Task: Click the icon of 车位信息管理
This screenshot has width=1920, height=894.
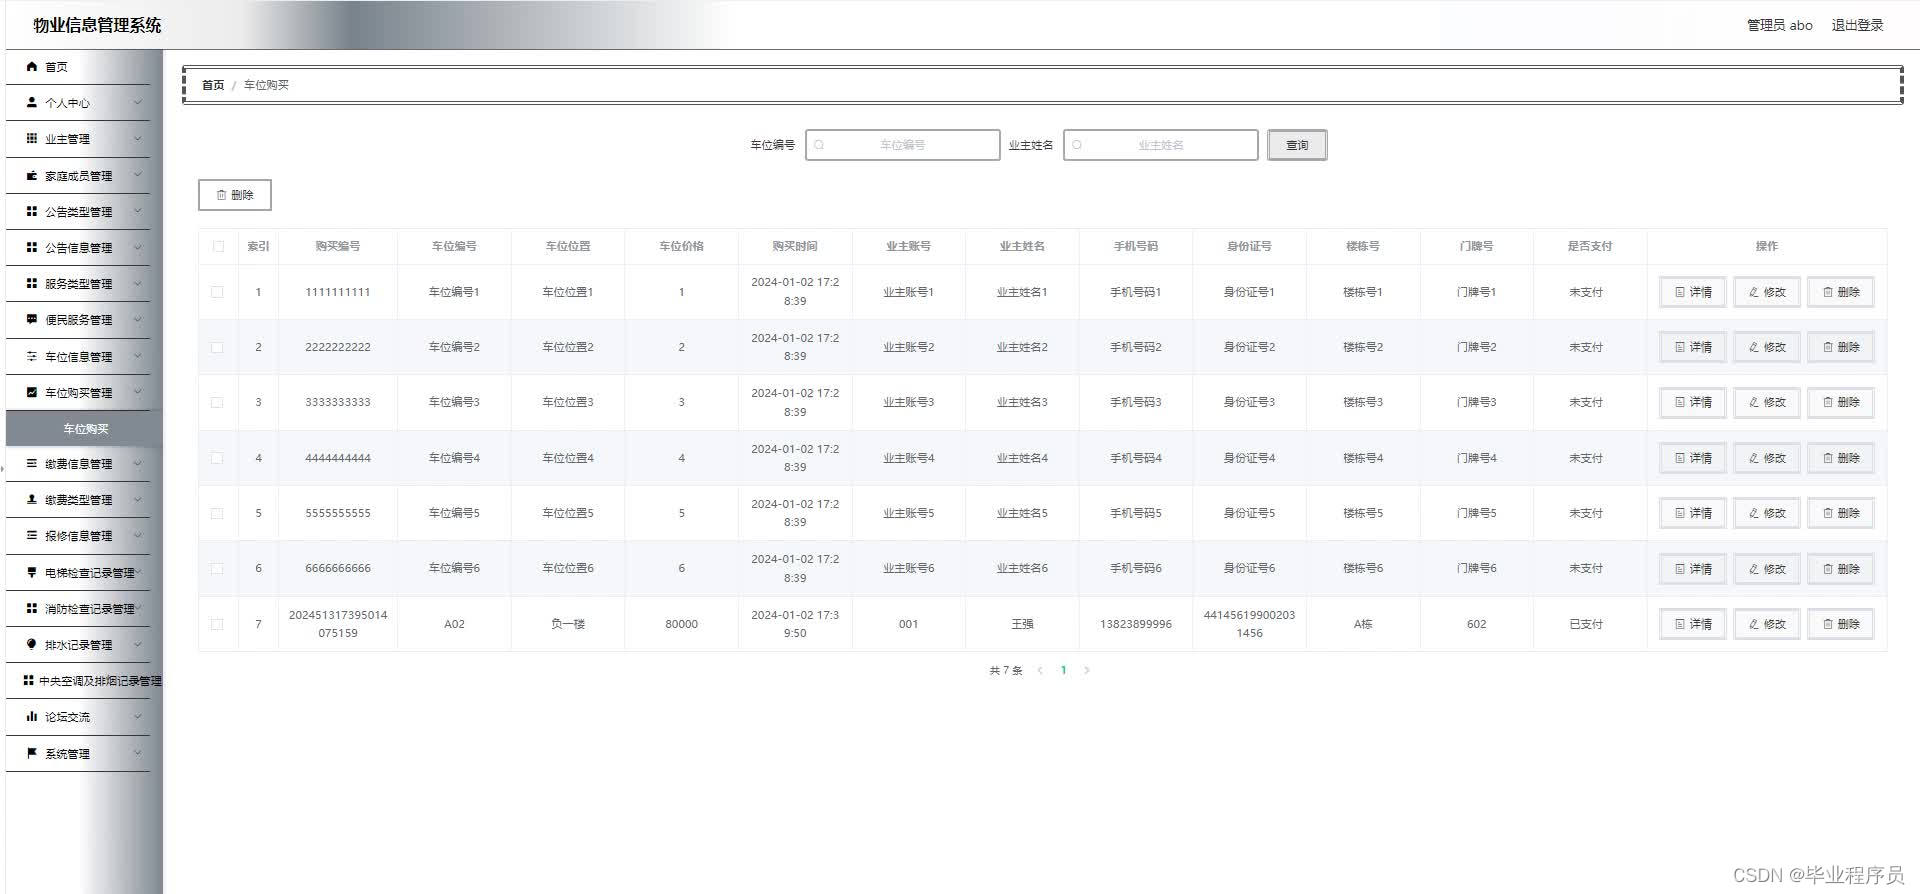Action: click(x=32, y=356)
